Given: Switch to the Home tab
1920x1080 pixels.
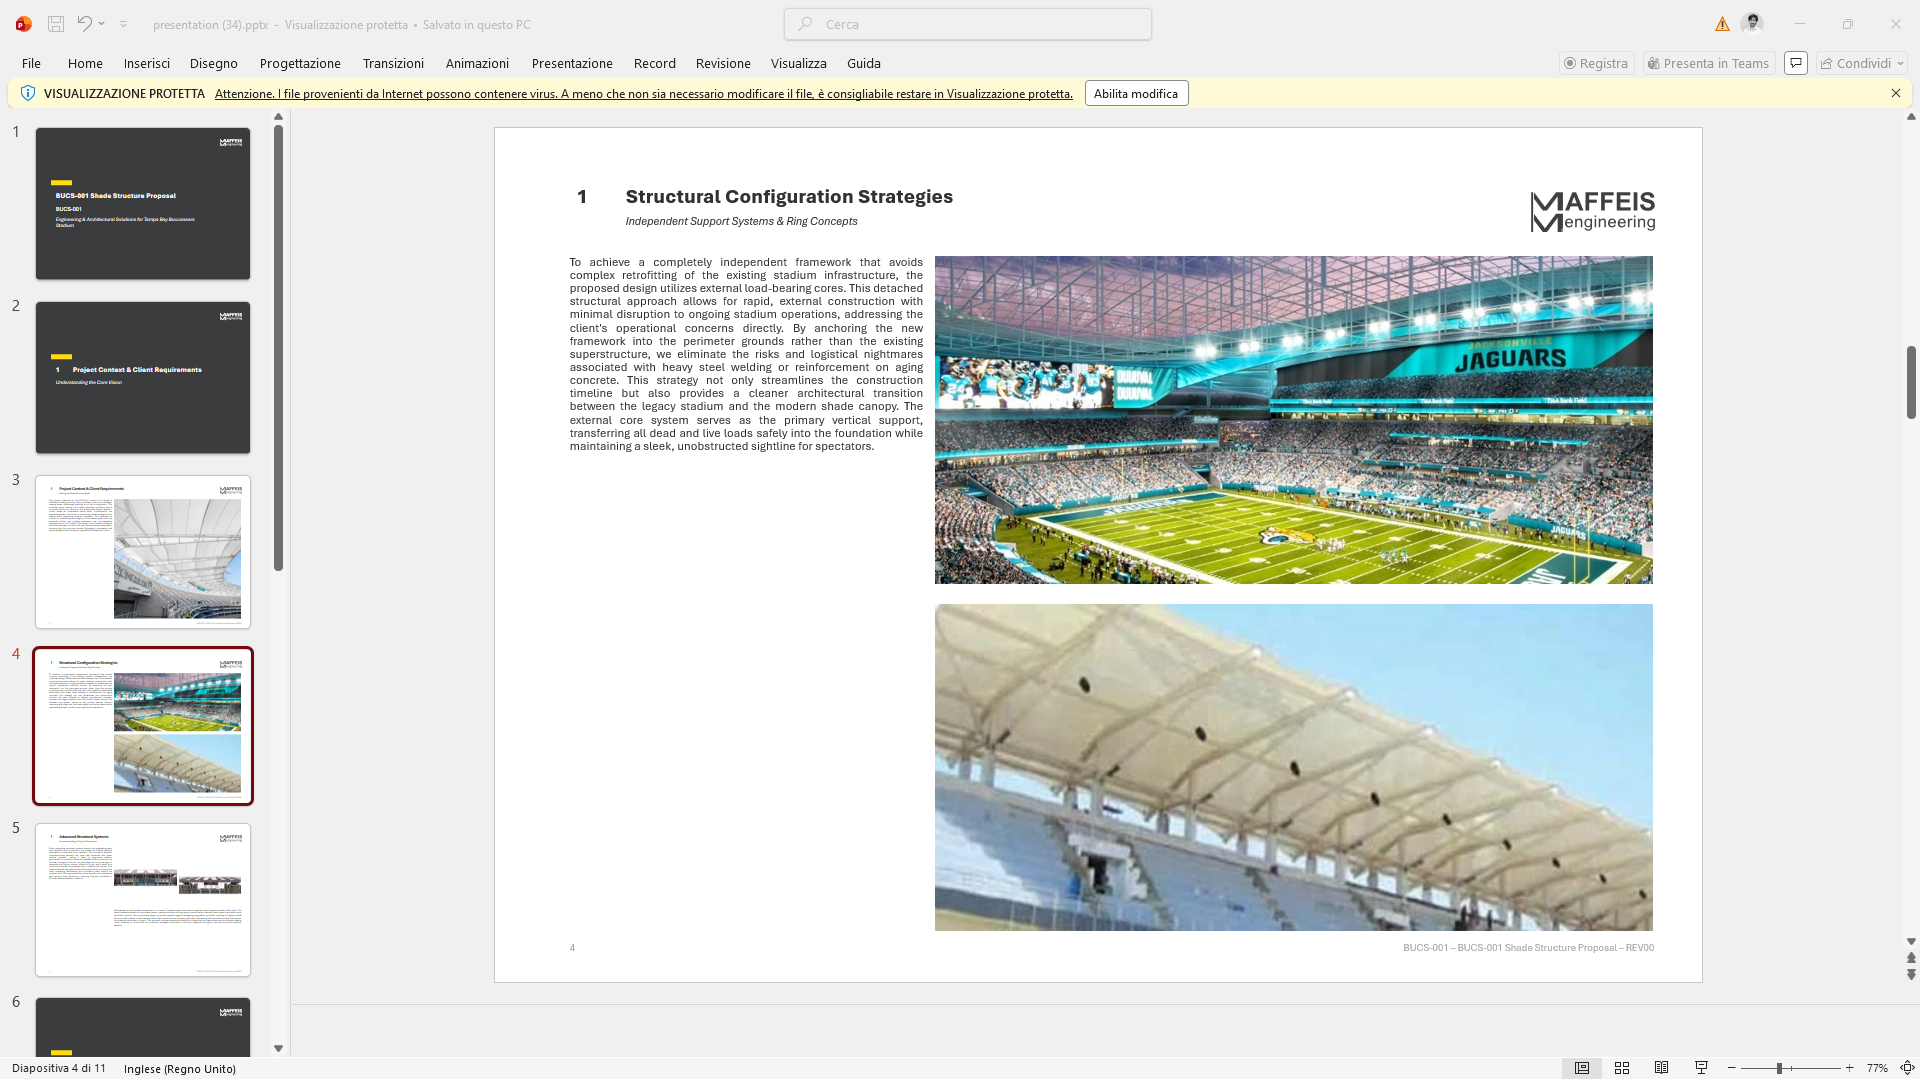Looking at the screenshot, I should [x=85, y=63].
